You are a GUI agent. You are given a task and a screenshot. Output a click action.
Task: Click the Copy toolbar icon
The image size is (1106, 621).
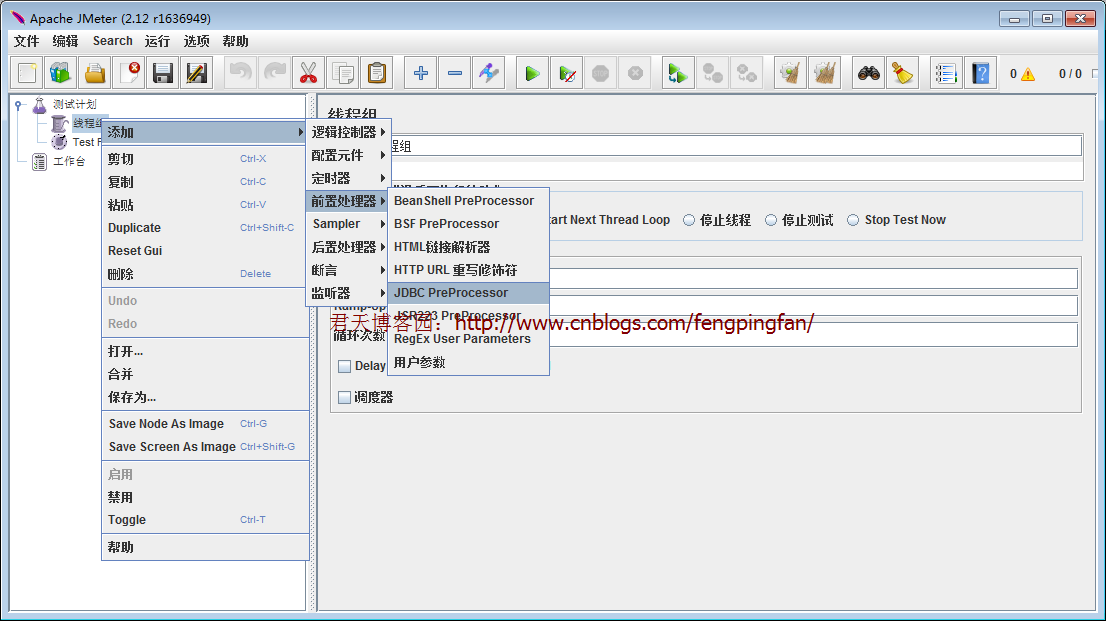point(343,73)
